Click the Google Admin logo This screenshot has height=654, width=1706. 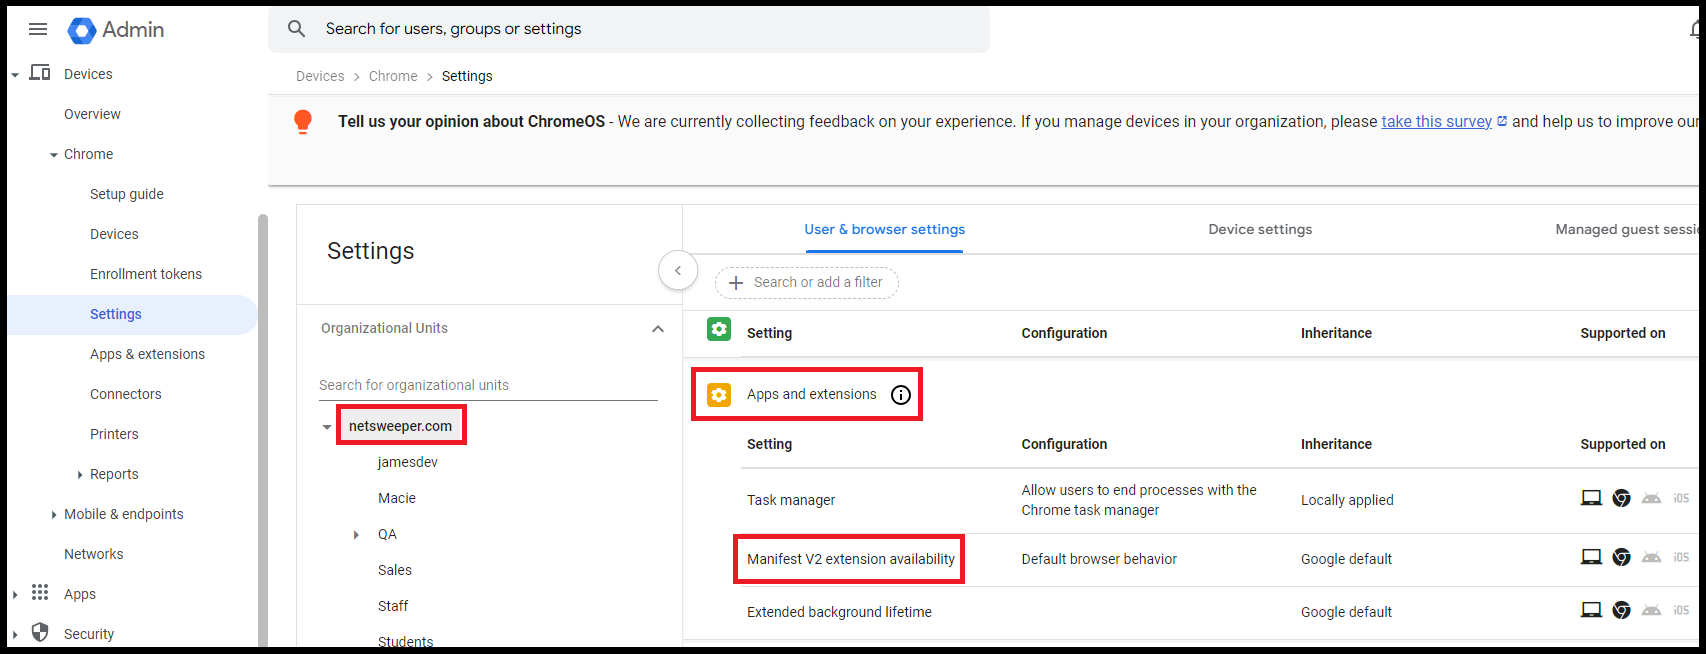point(116,30)
